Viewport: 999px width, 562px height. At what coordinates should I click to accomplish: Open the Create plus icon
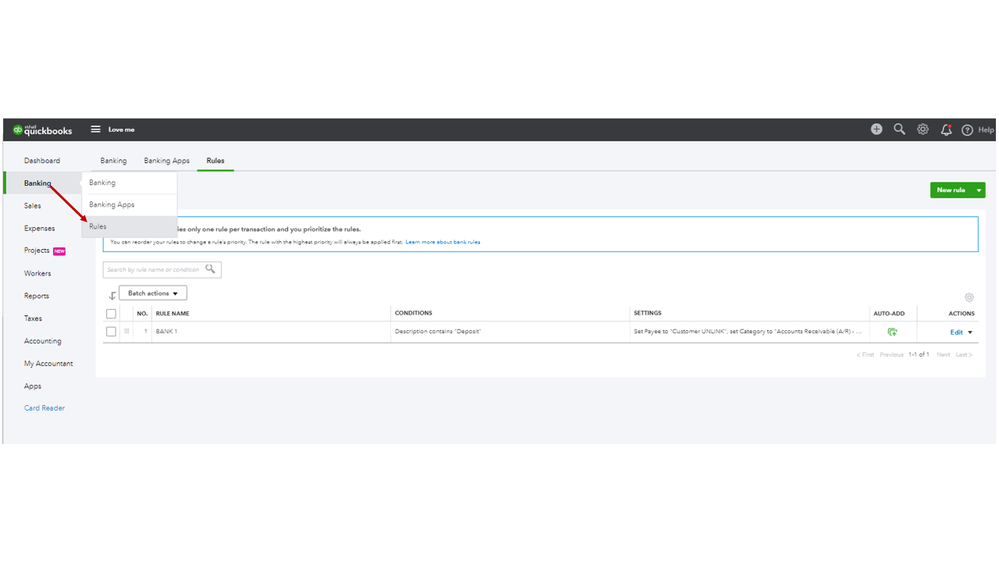click(x=877, y=129)
